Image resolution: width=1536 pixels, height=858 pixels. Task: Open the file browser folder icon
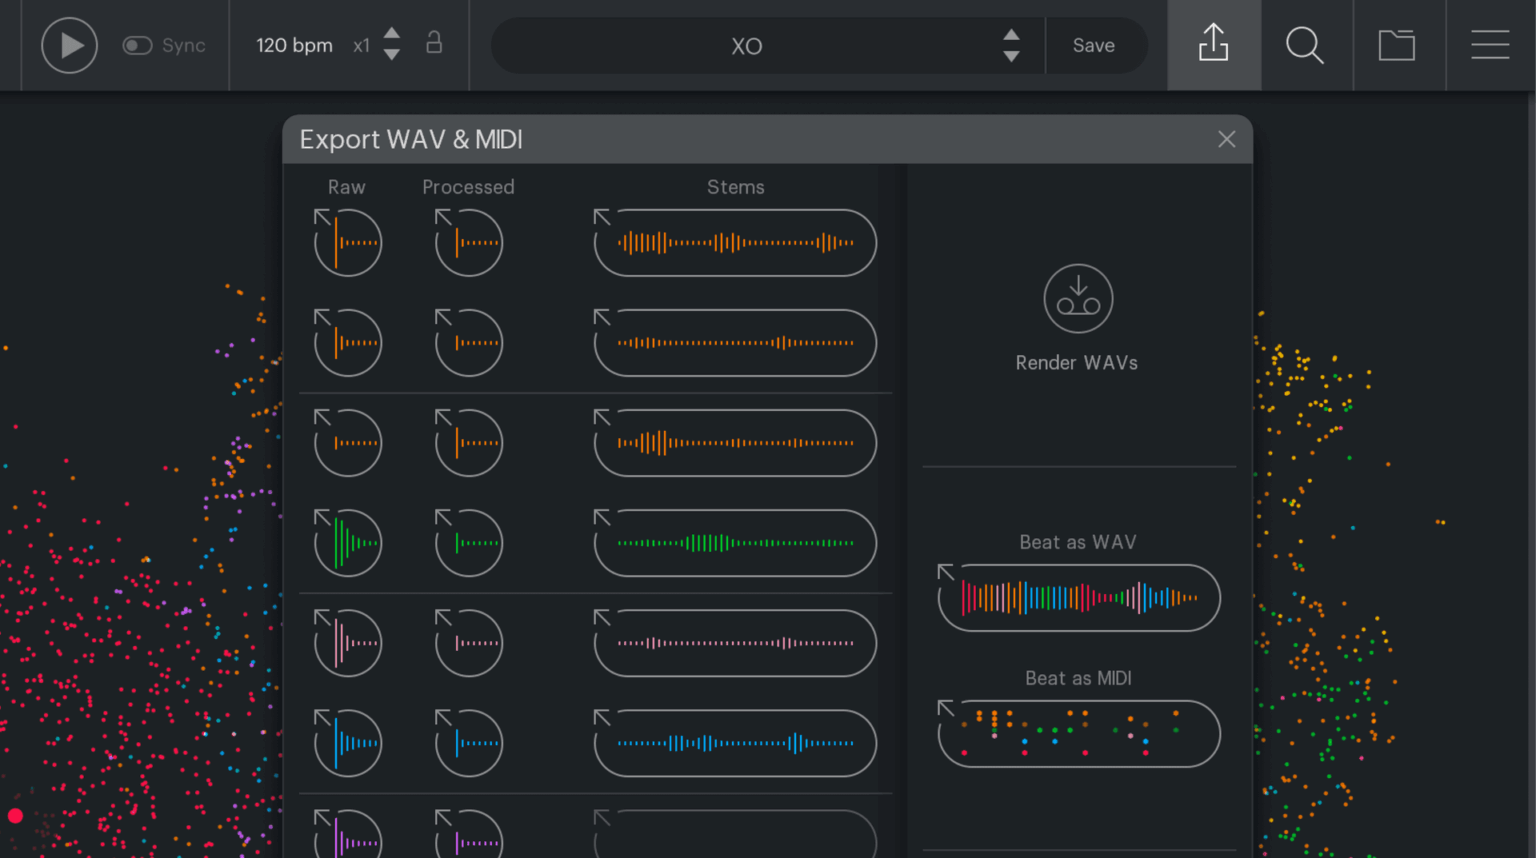(x=1397, y=45)
